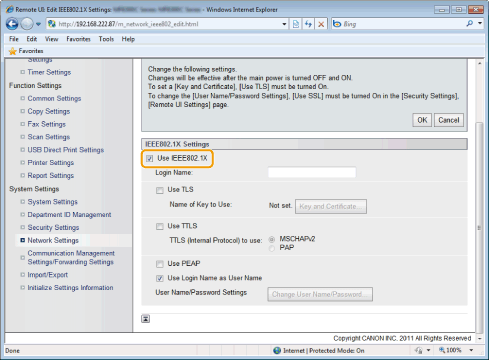This screenshot has height=360, width=489.
Task: Click the Internet Explorer title bar icon
Action: (x=9, y=9)
